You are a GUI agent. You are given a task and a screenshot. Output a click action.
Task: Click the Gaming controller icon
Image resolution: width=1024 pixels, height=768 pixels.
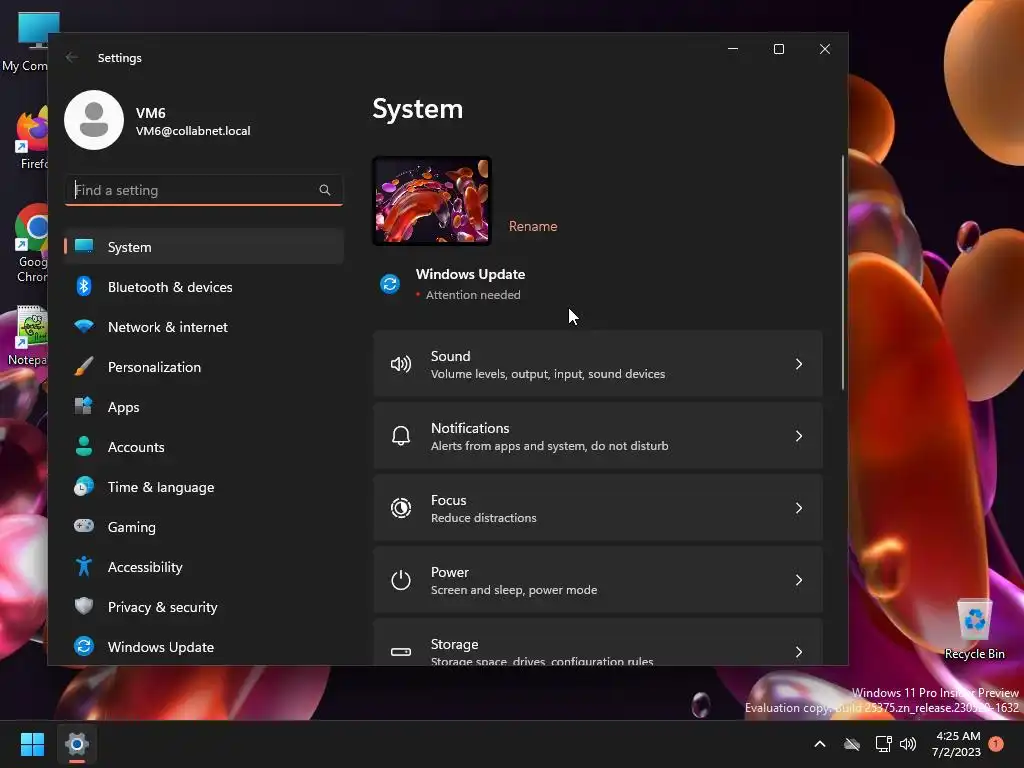84,526
